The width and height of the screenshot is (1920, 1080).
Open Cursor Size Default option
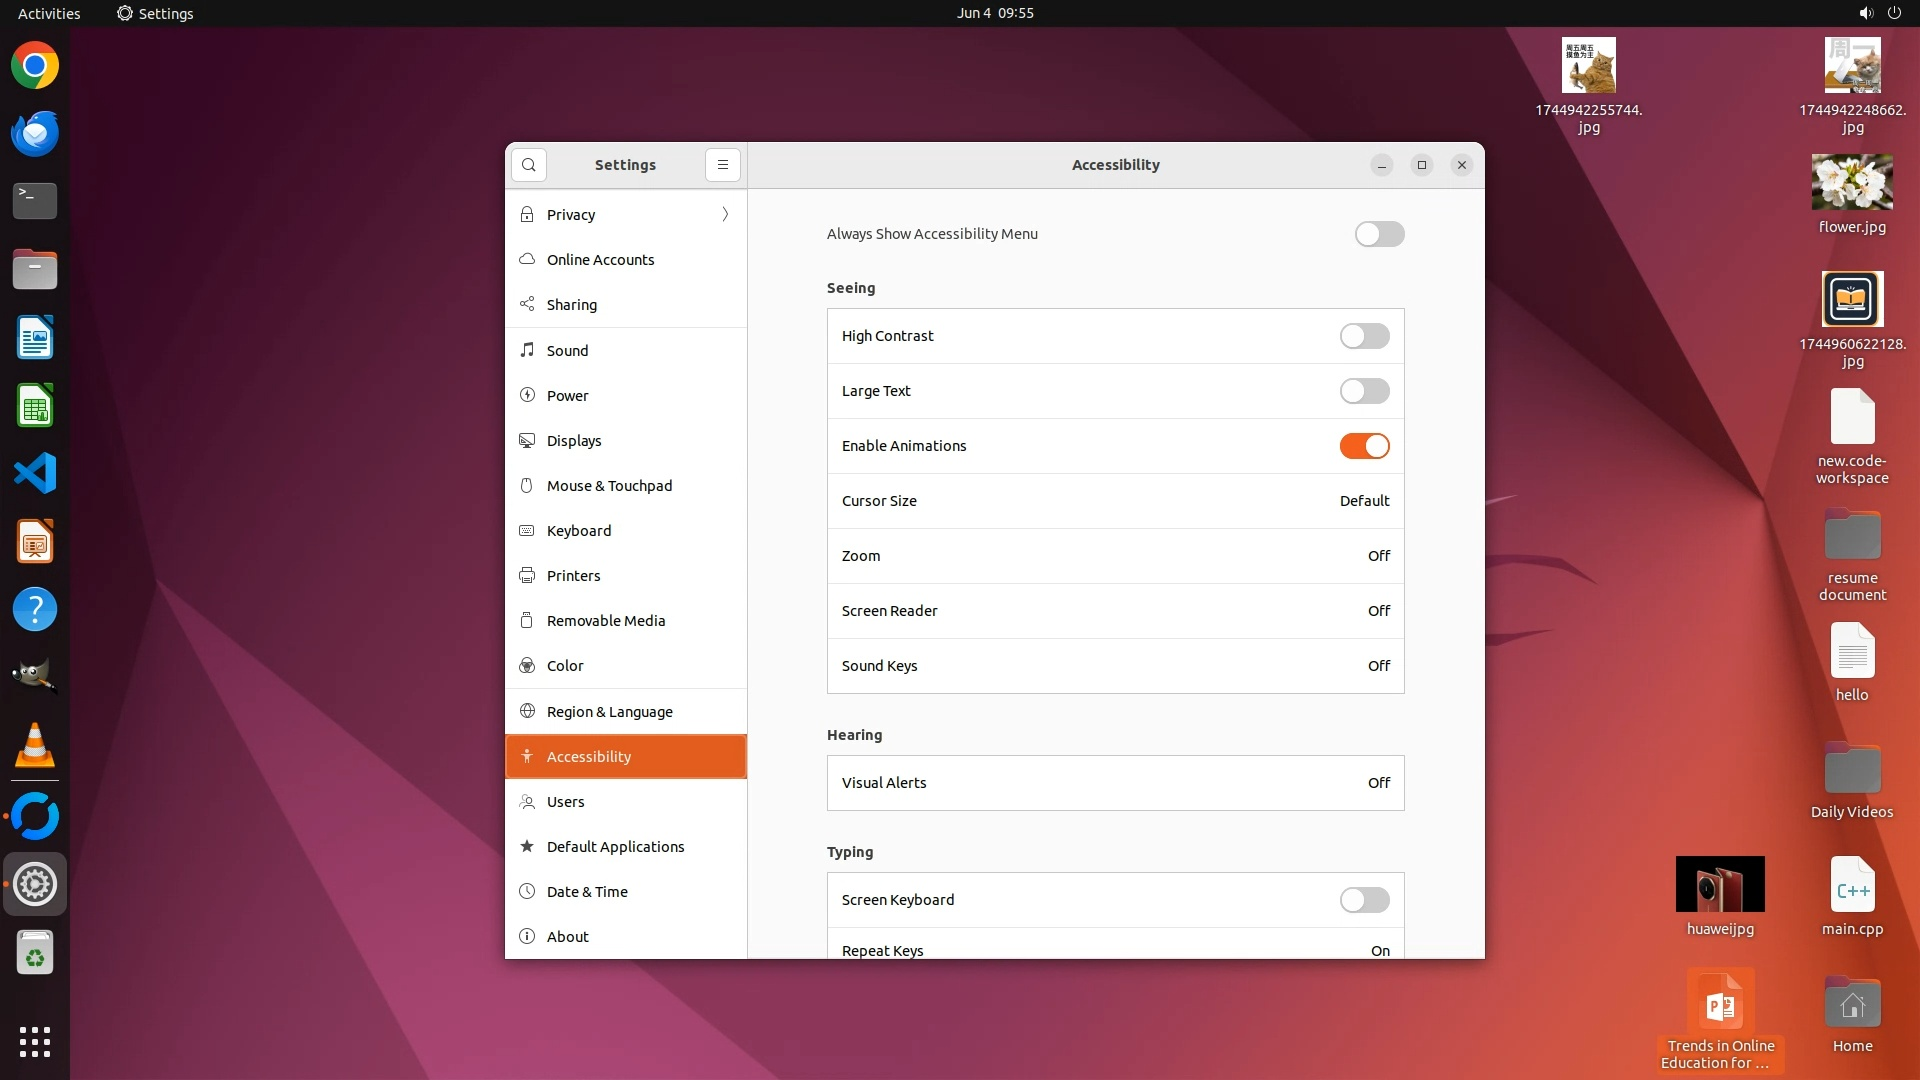click(1364, 501)
